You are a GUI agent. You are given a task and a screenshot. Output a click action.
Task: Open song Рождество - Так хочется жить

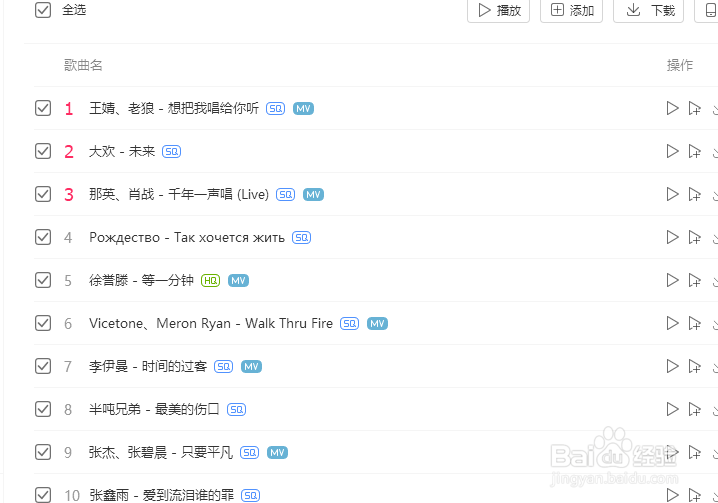pyautogui.click(x=187, y=237)
